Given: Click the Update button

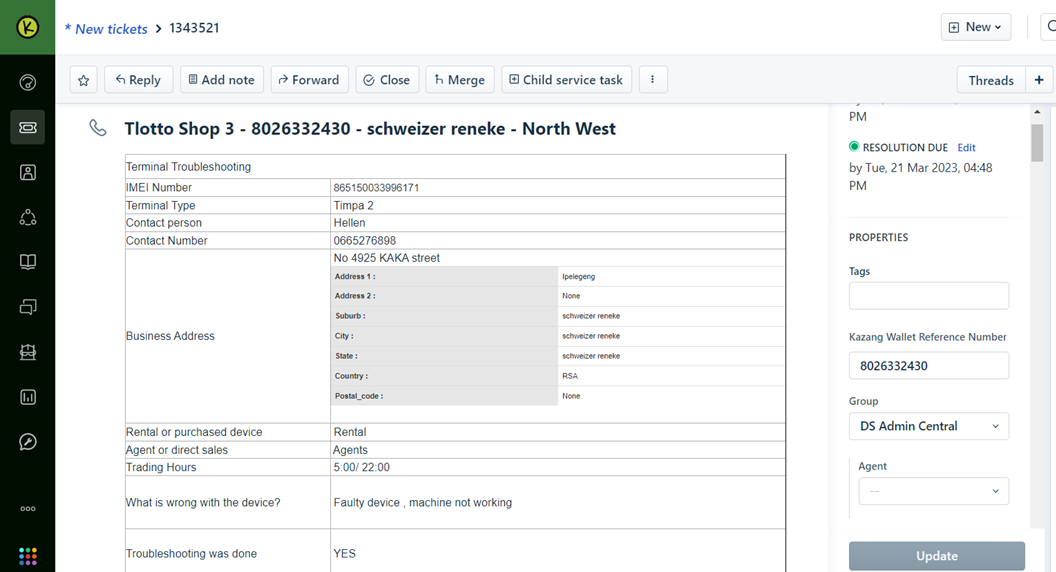Looking at the screenshot, I should click(937, 556).
